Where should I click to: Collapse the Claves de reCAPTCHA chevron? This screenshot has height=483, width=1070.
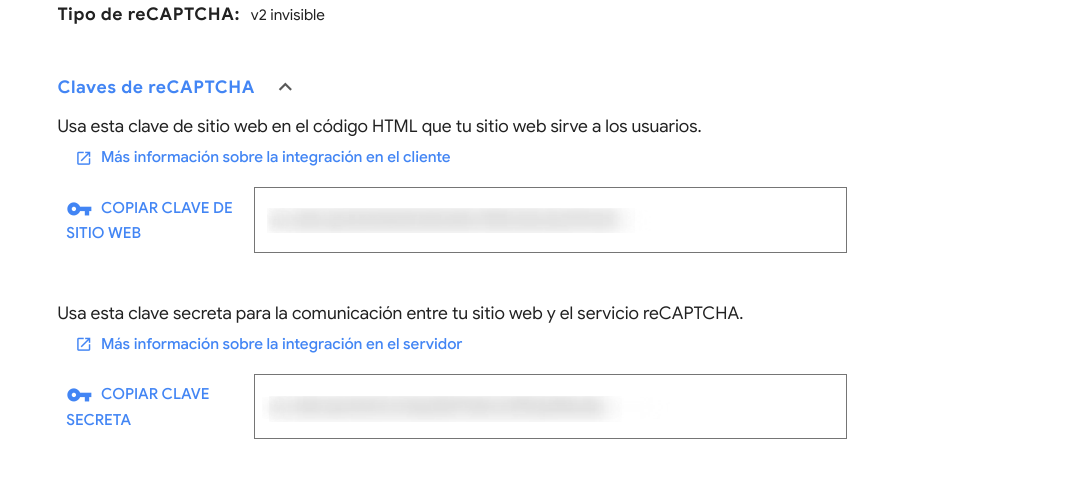pyautogui.click(x=285, y=88)
